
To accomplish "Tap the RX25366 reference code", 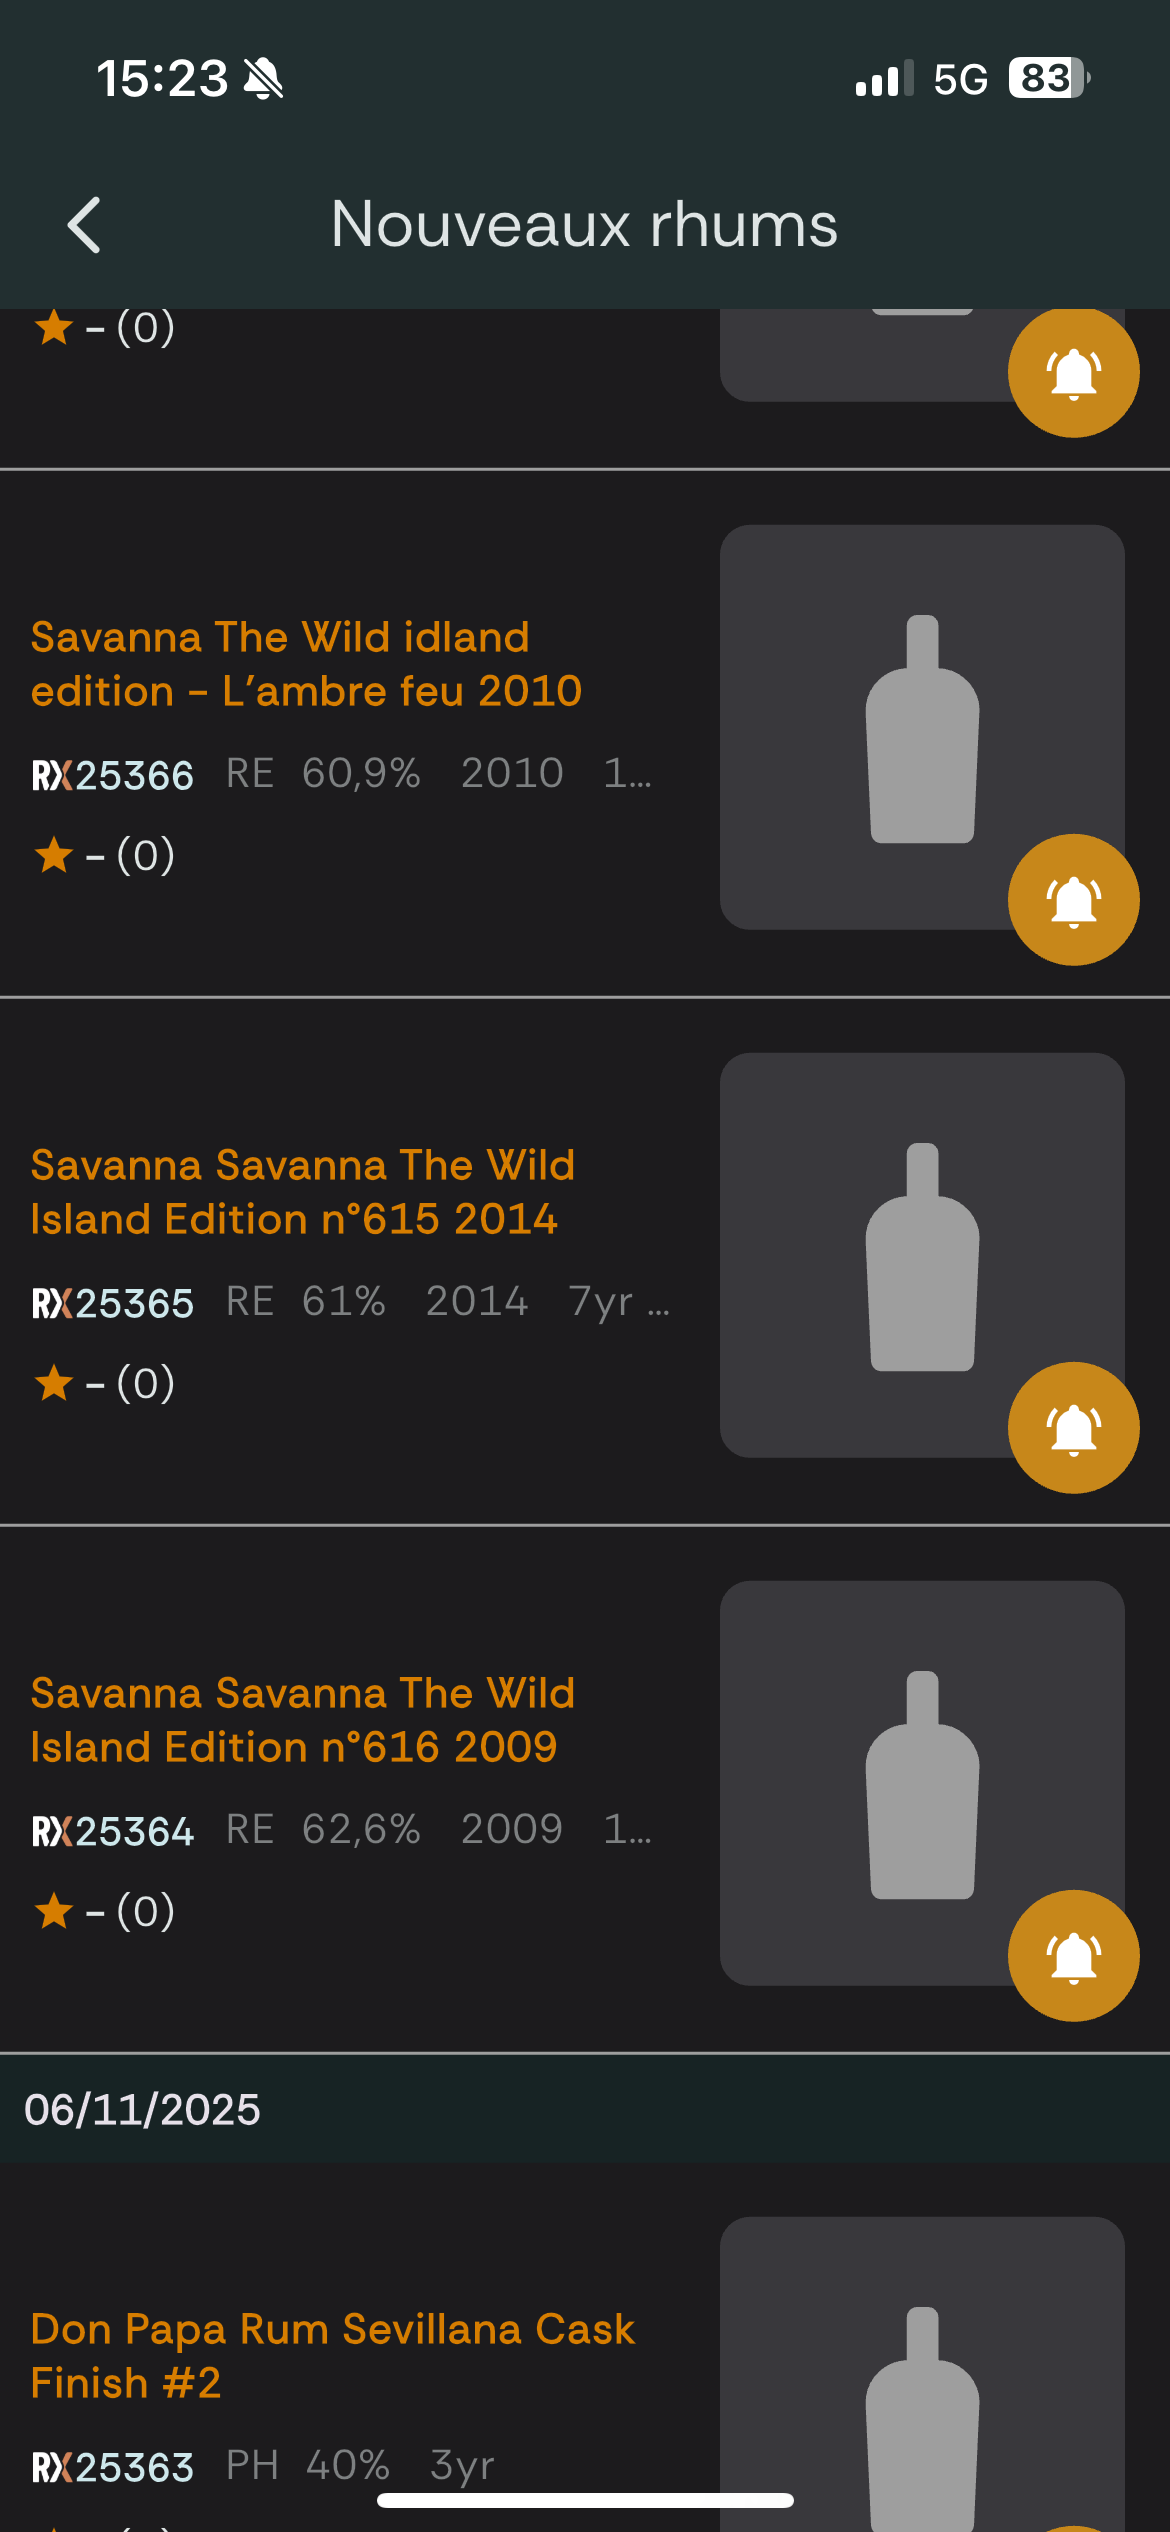I will click(113, 776).
